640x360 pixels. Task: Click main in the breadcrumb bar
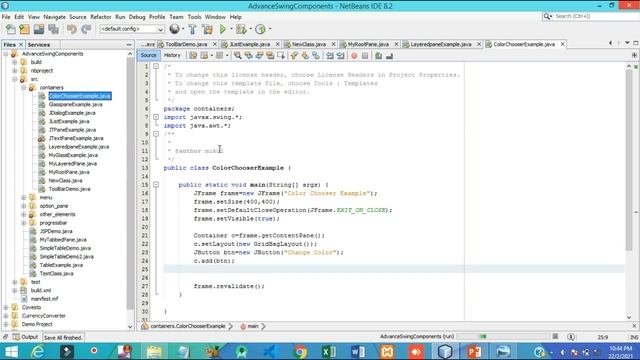pyautogui.click(x=253, y=326)
